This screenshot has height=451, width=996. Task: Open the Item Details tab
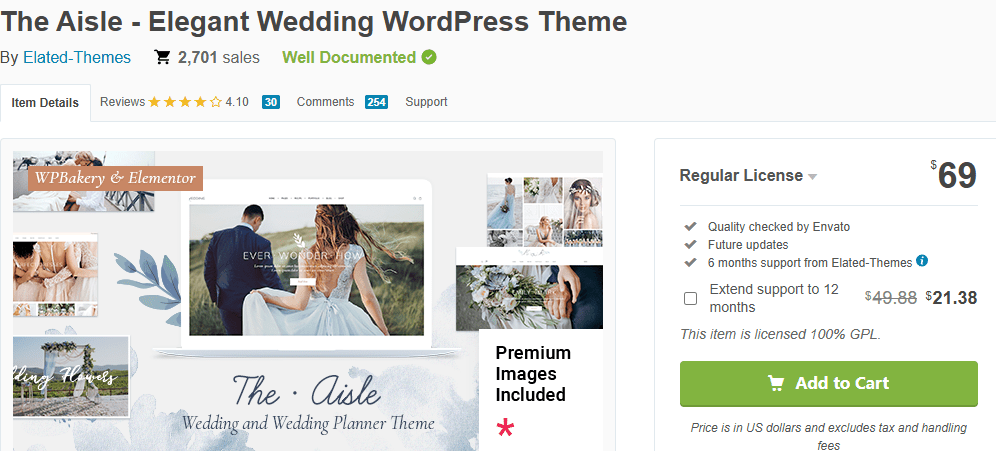(45, 103)
